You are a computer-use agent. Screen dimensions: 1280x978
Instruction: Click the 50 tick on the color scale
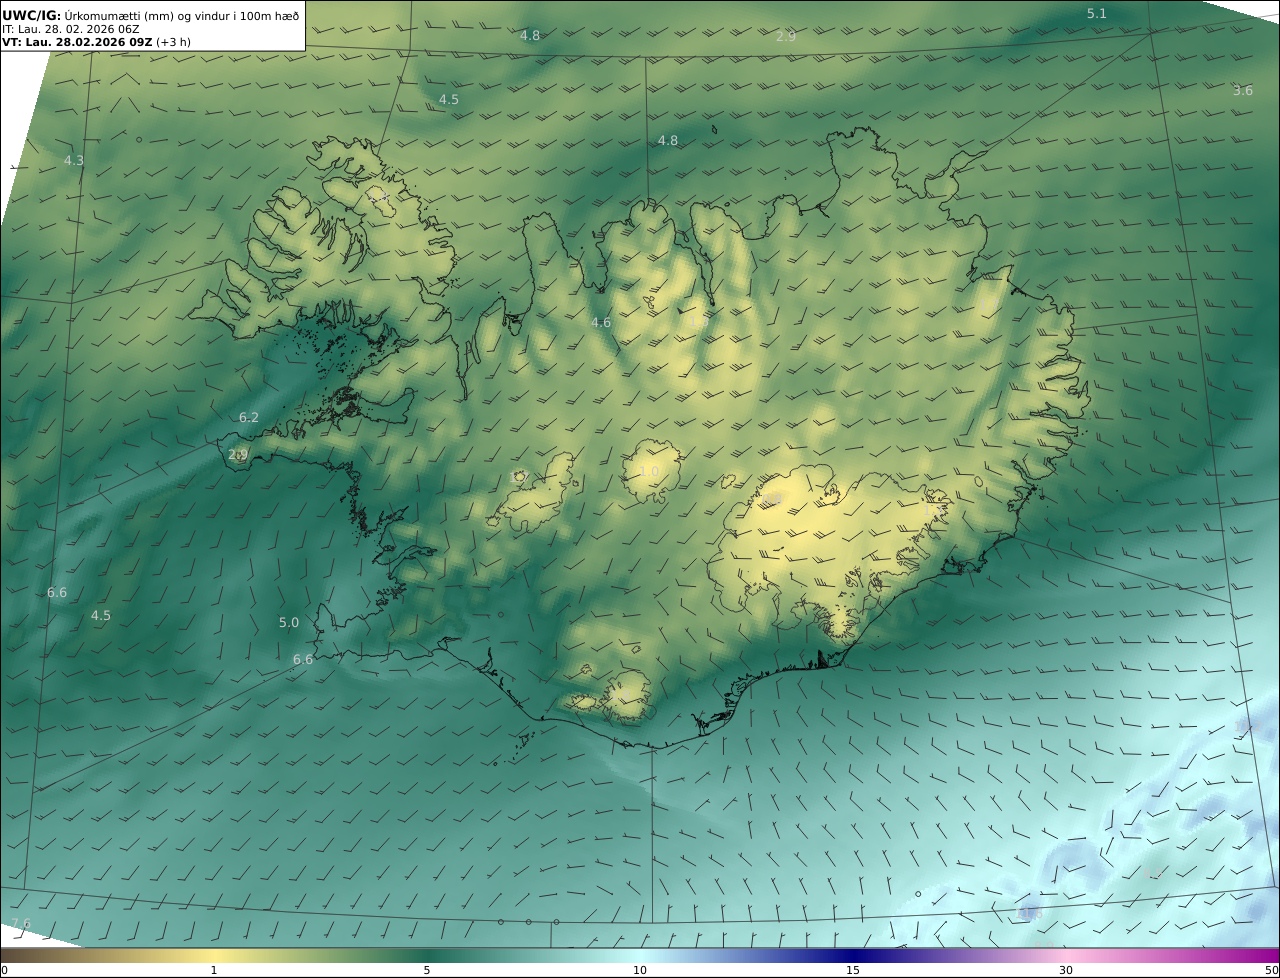[x=1272, y=970]
